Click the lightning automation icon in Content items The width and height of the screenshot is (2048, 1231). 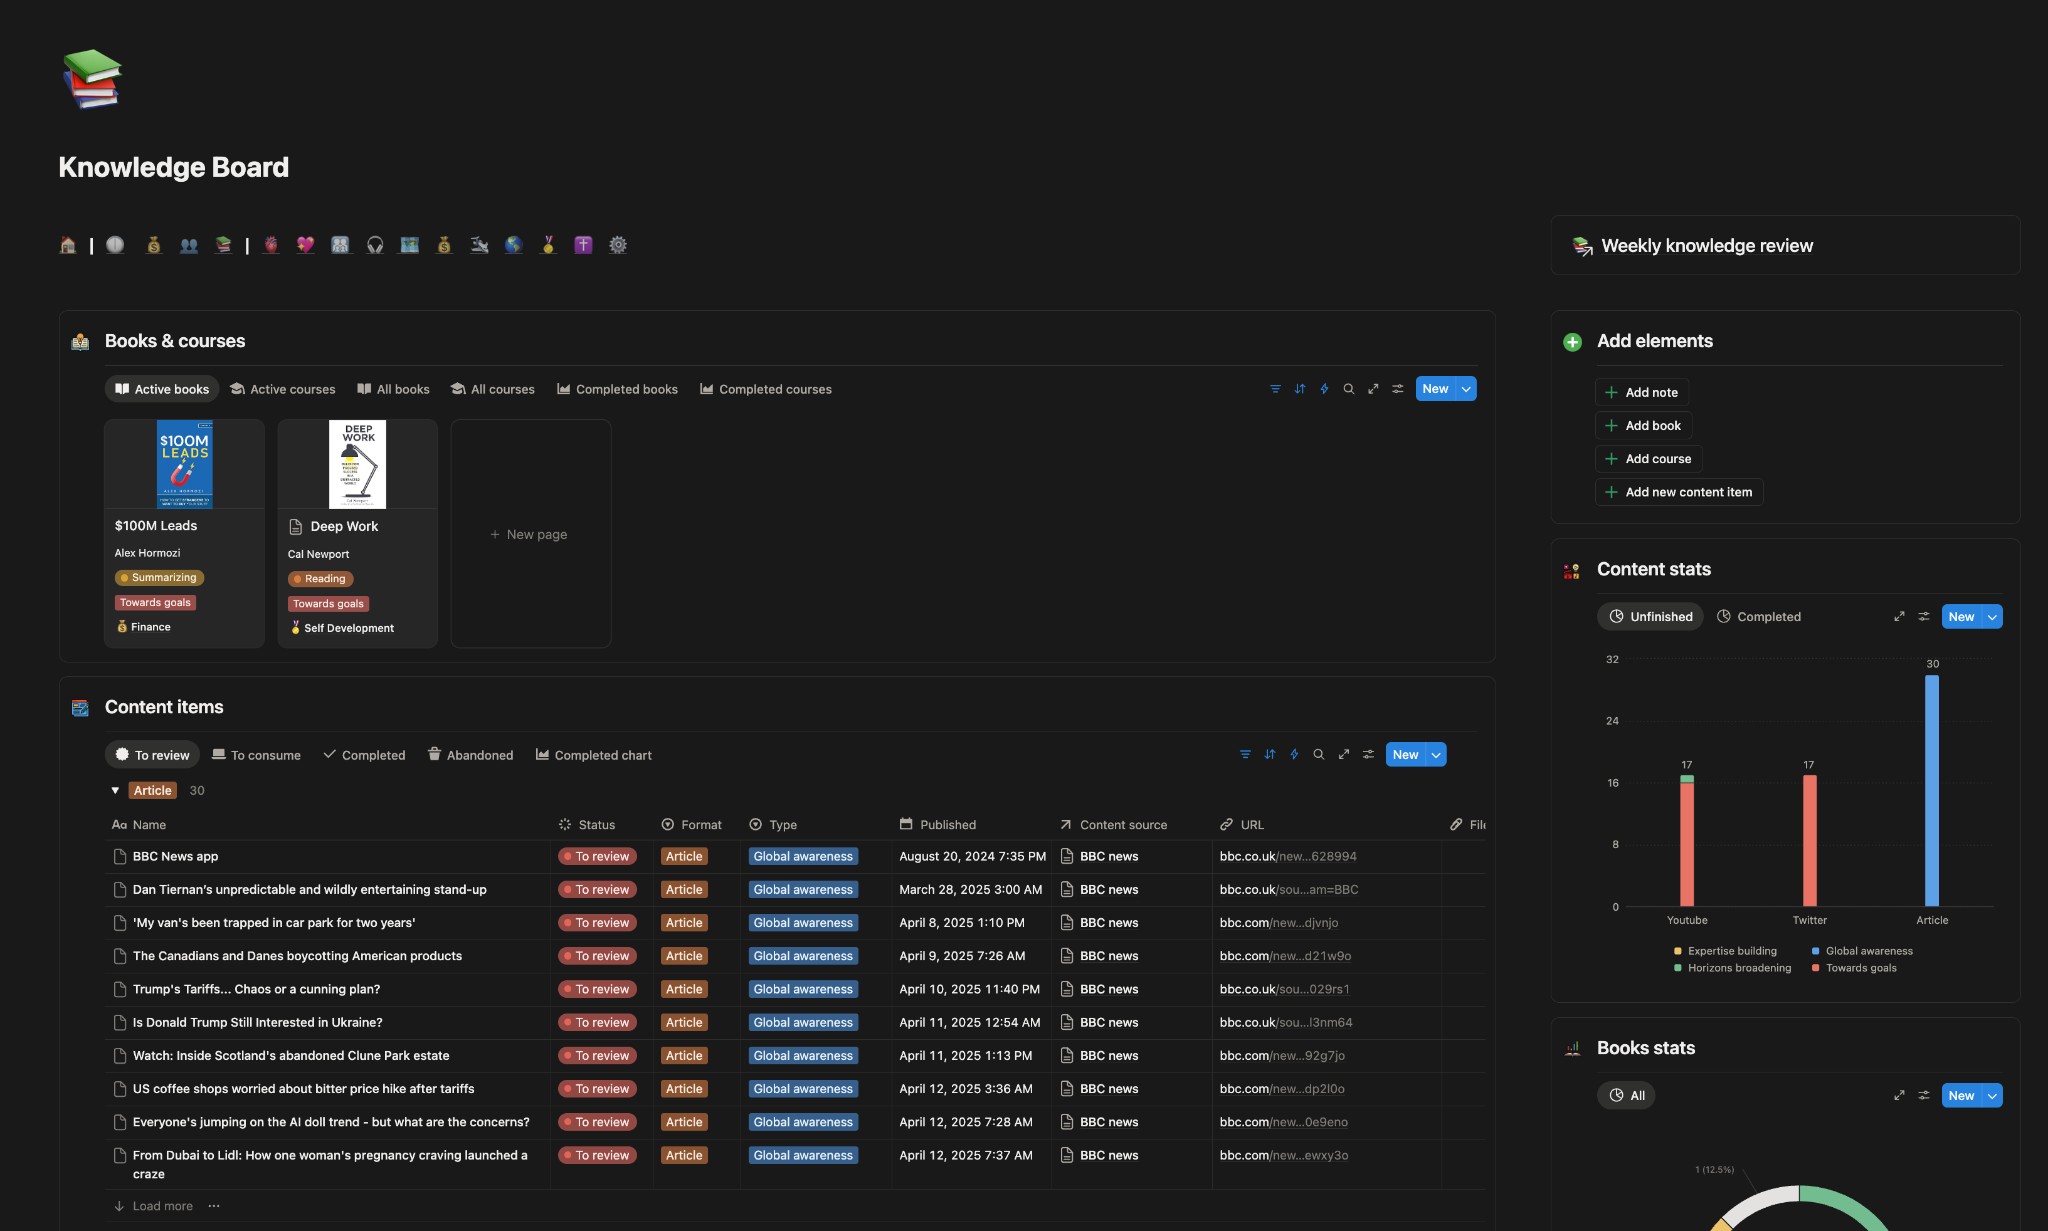point(1295,755)
